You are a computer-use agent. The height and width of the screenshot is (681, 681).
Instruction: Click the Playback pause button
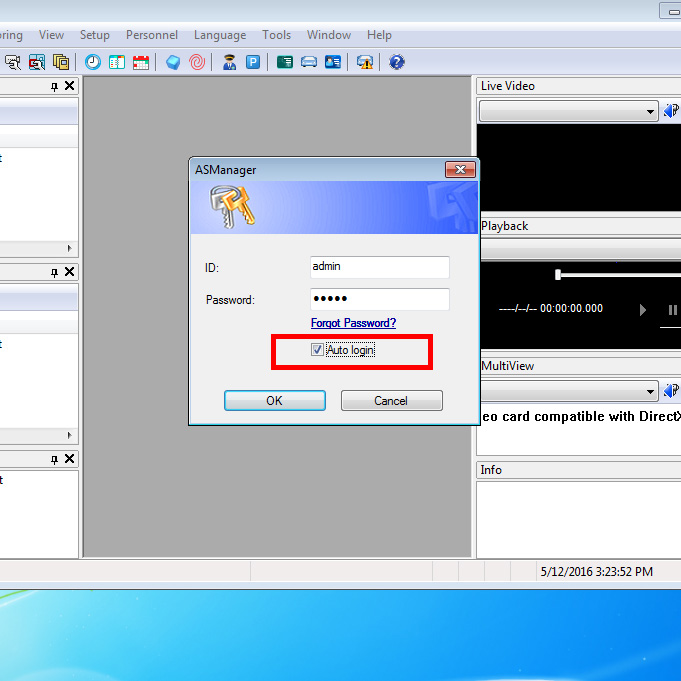tap(672, 310)
